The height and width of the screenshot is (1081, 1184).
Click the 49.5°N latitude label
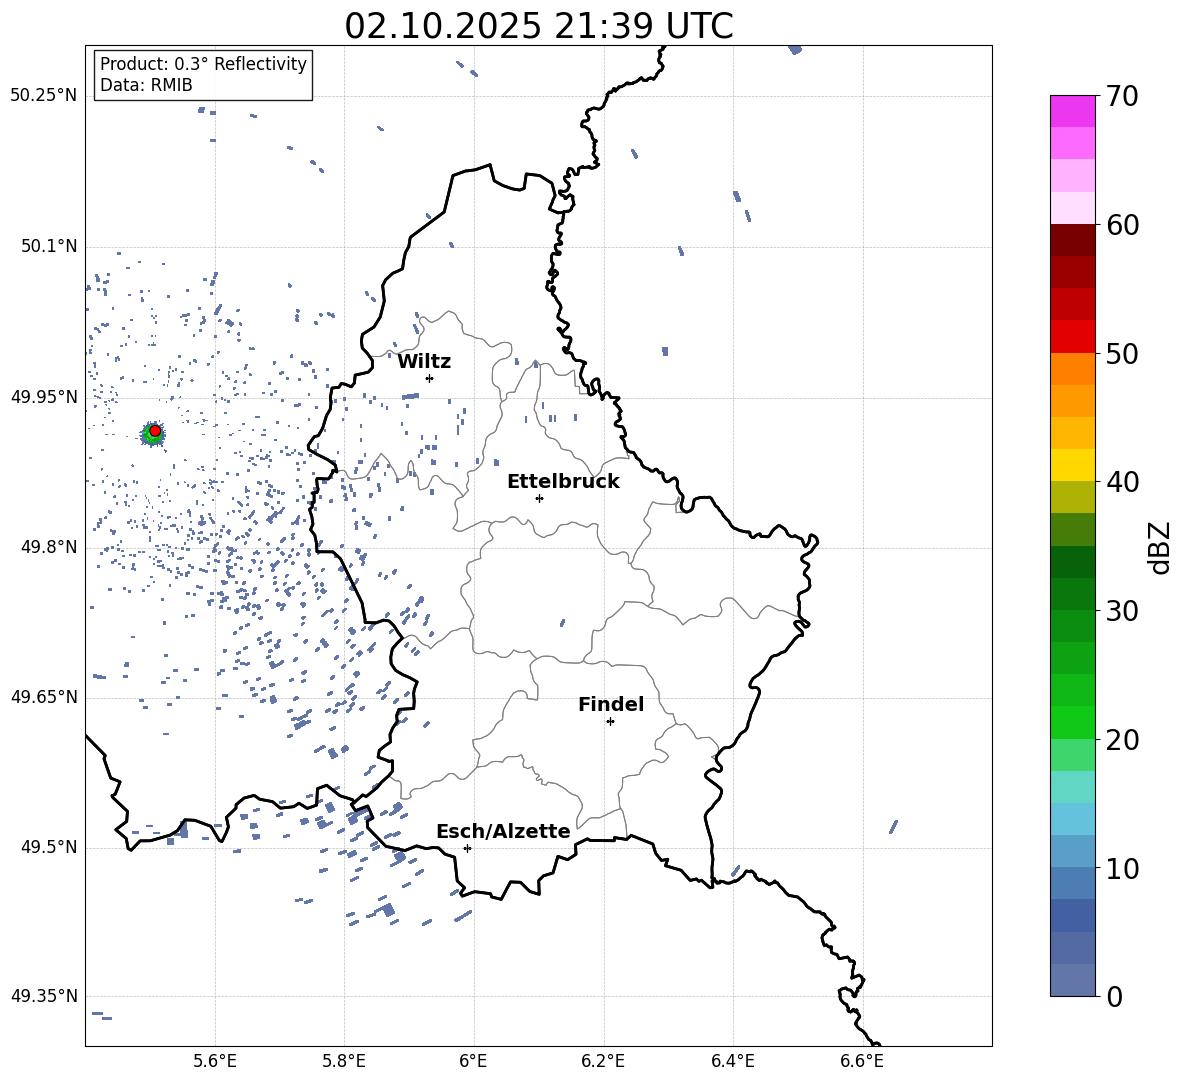tap(49, 847)
